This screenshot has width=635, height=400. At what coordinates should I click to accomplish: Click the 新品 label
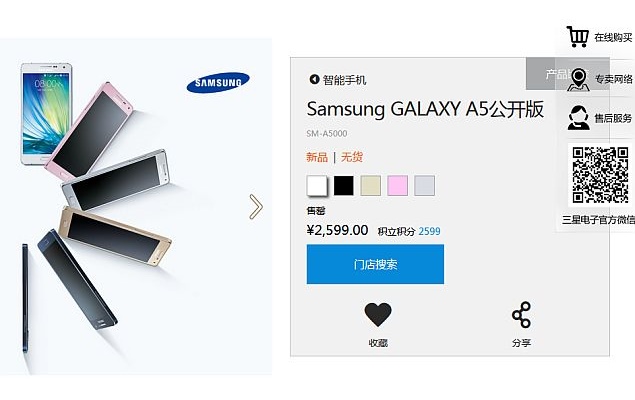(x=316, y=157)
